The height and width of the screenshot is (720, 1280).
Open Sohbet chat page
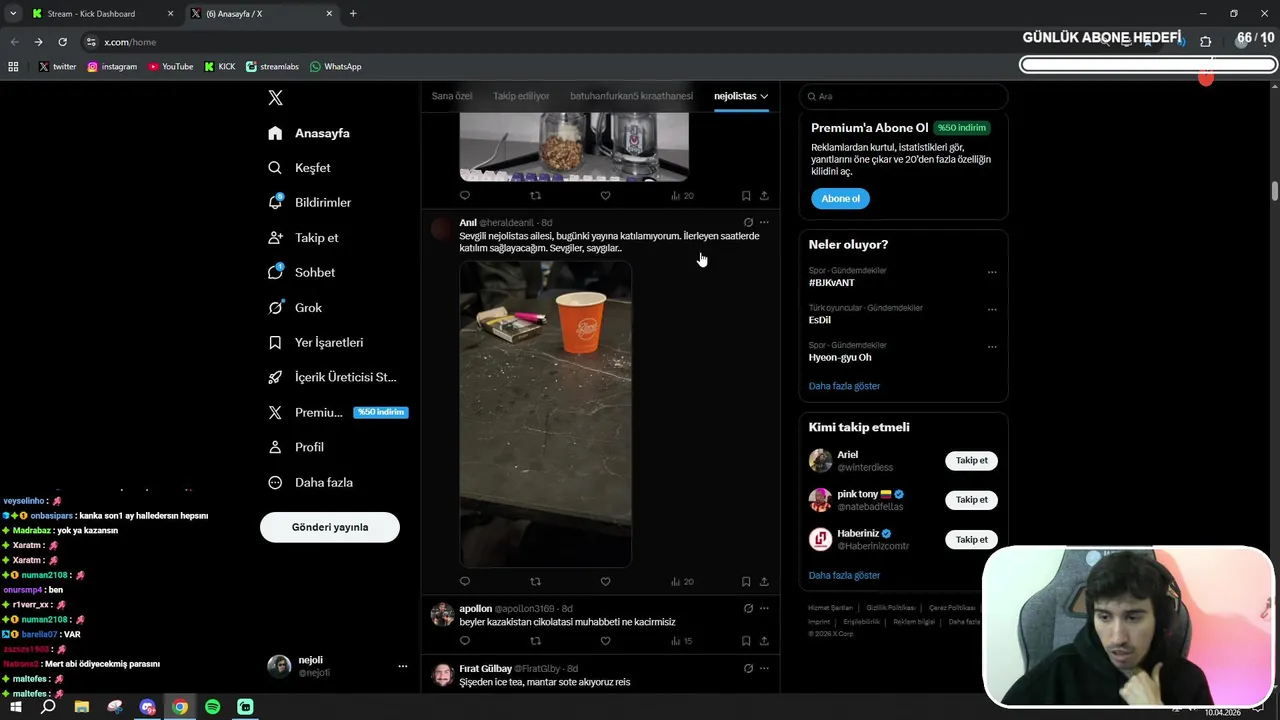[x=301, y=272]
